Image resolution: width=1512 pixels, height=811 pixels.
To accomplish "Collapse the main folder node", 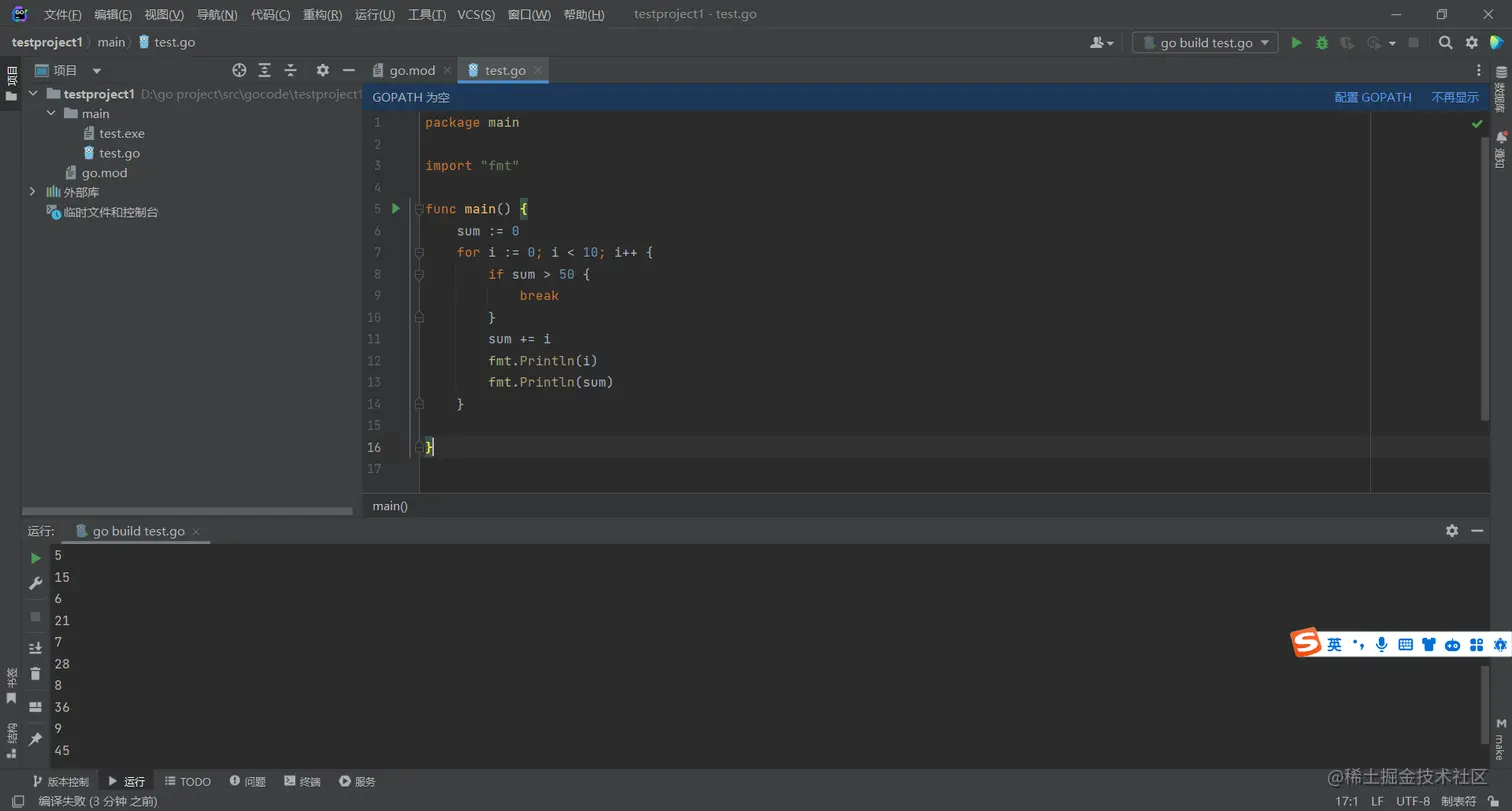I will (52, 113).
